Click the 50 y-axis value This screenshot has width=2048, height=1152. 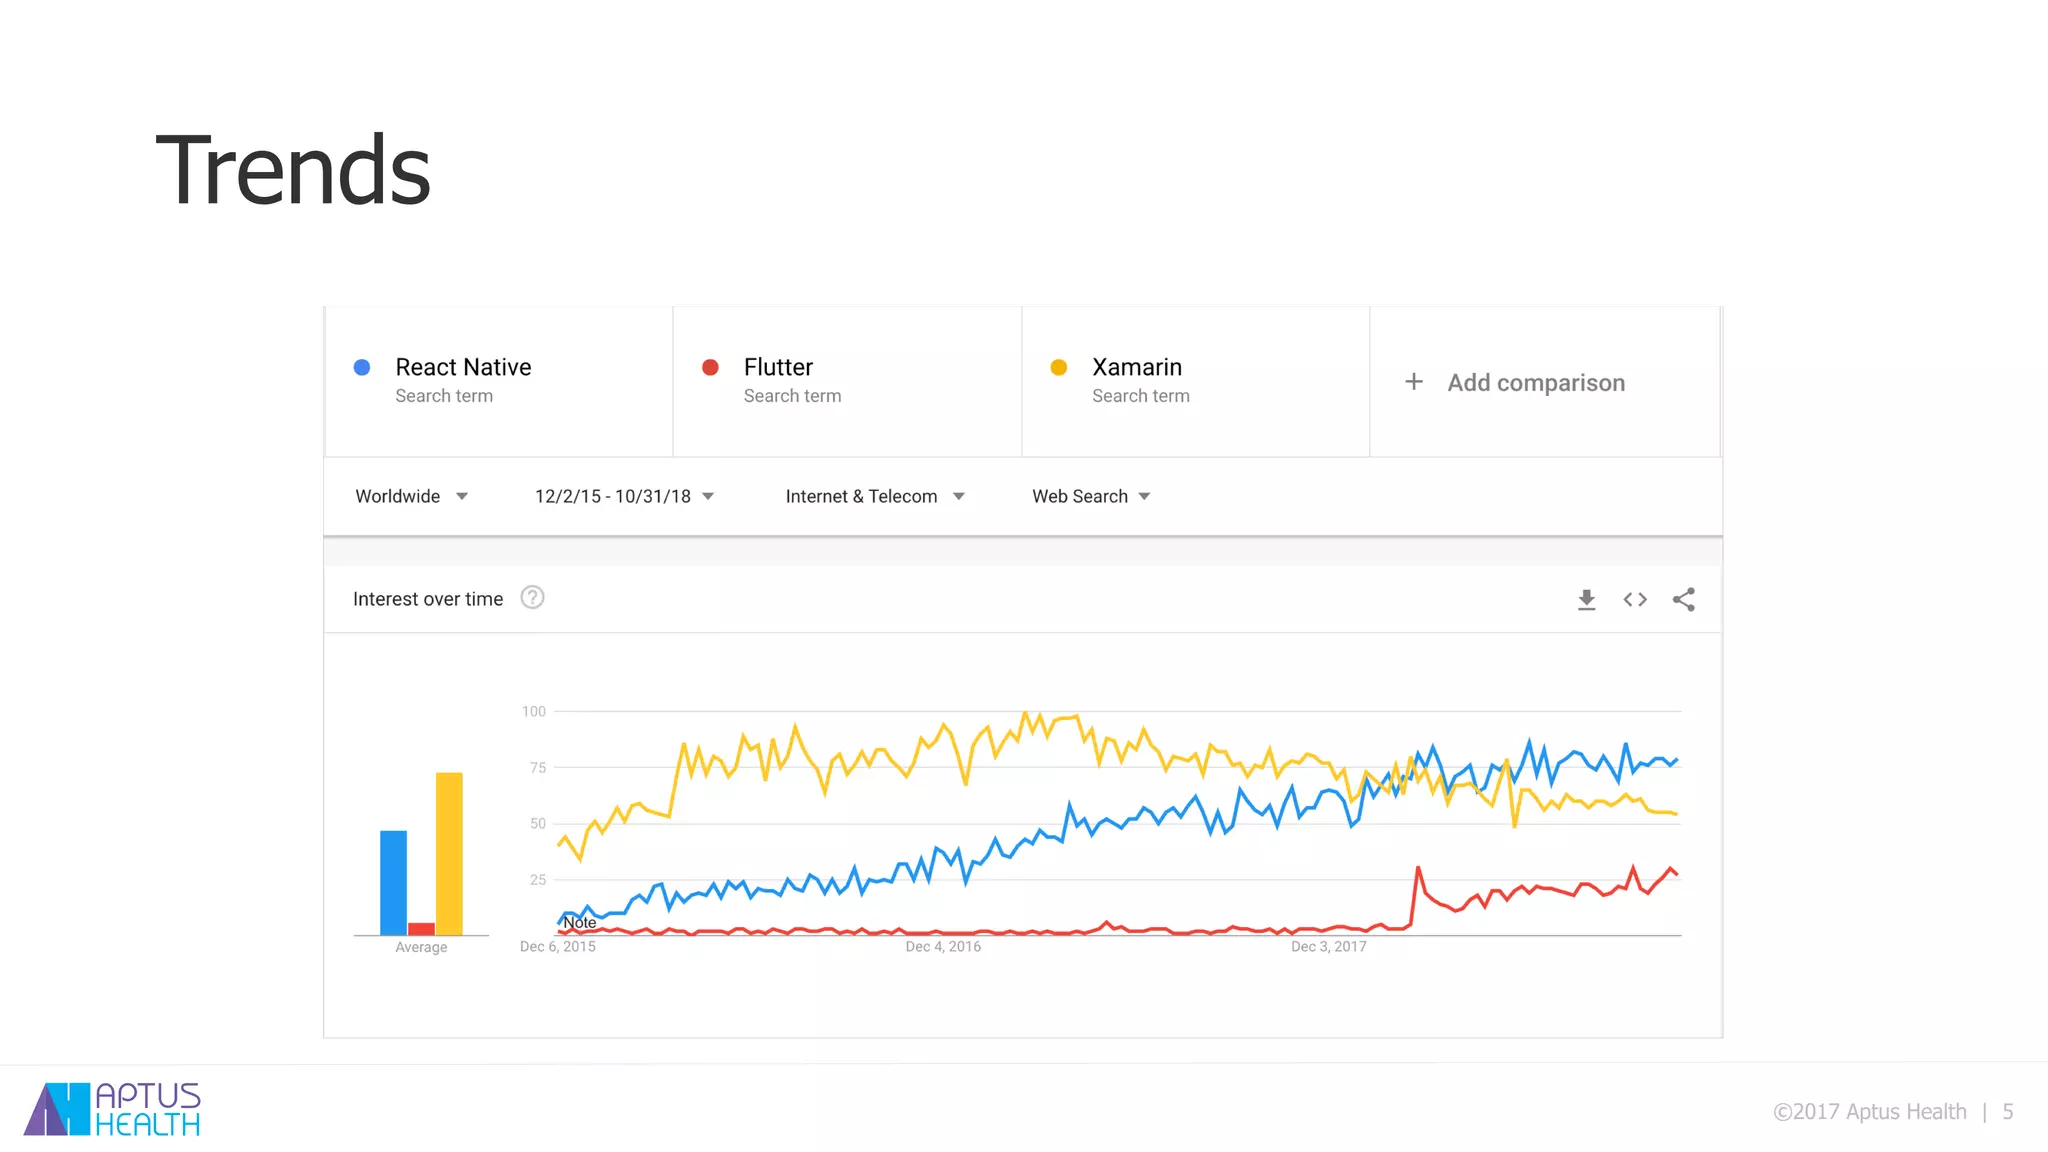pyautogui.click(x=538, y=823)
